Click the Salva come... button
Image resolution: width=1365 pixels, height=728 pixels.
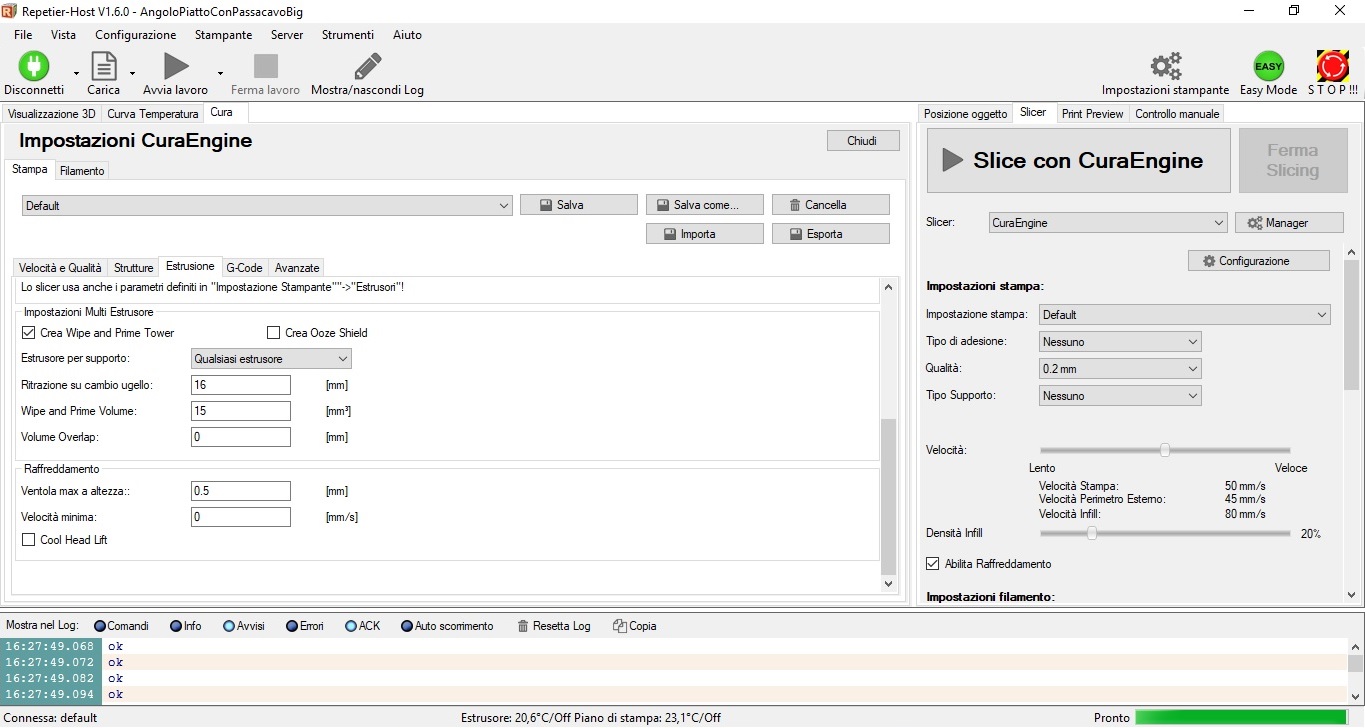pos(704,205)
